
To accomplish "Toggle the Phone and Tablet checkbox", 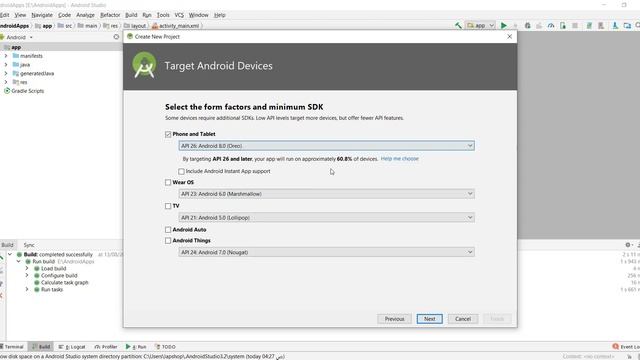I will 168,134.
